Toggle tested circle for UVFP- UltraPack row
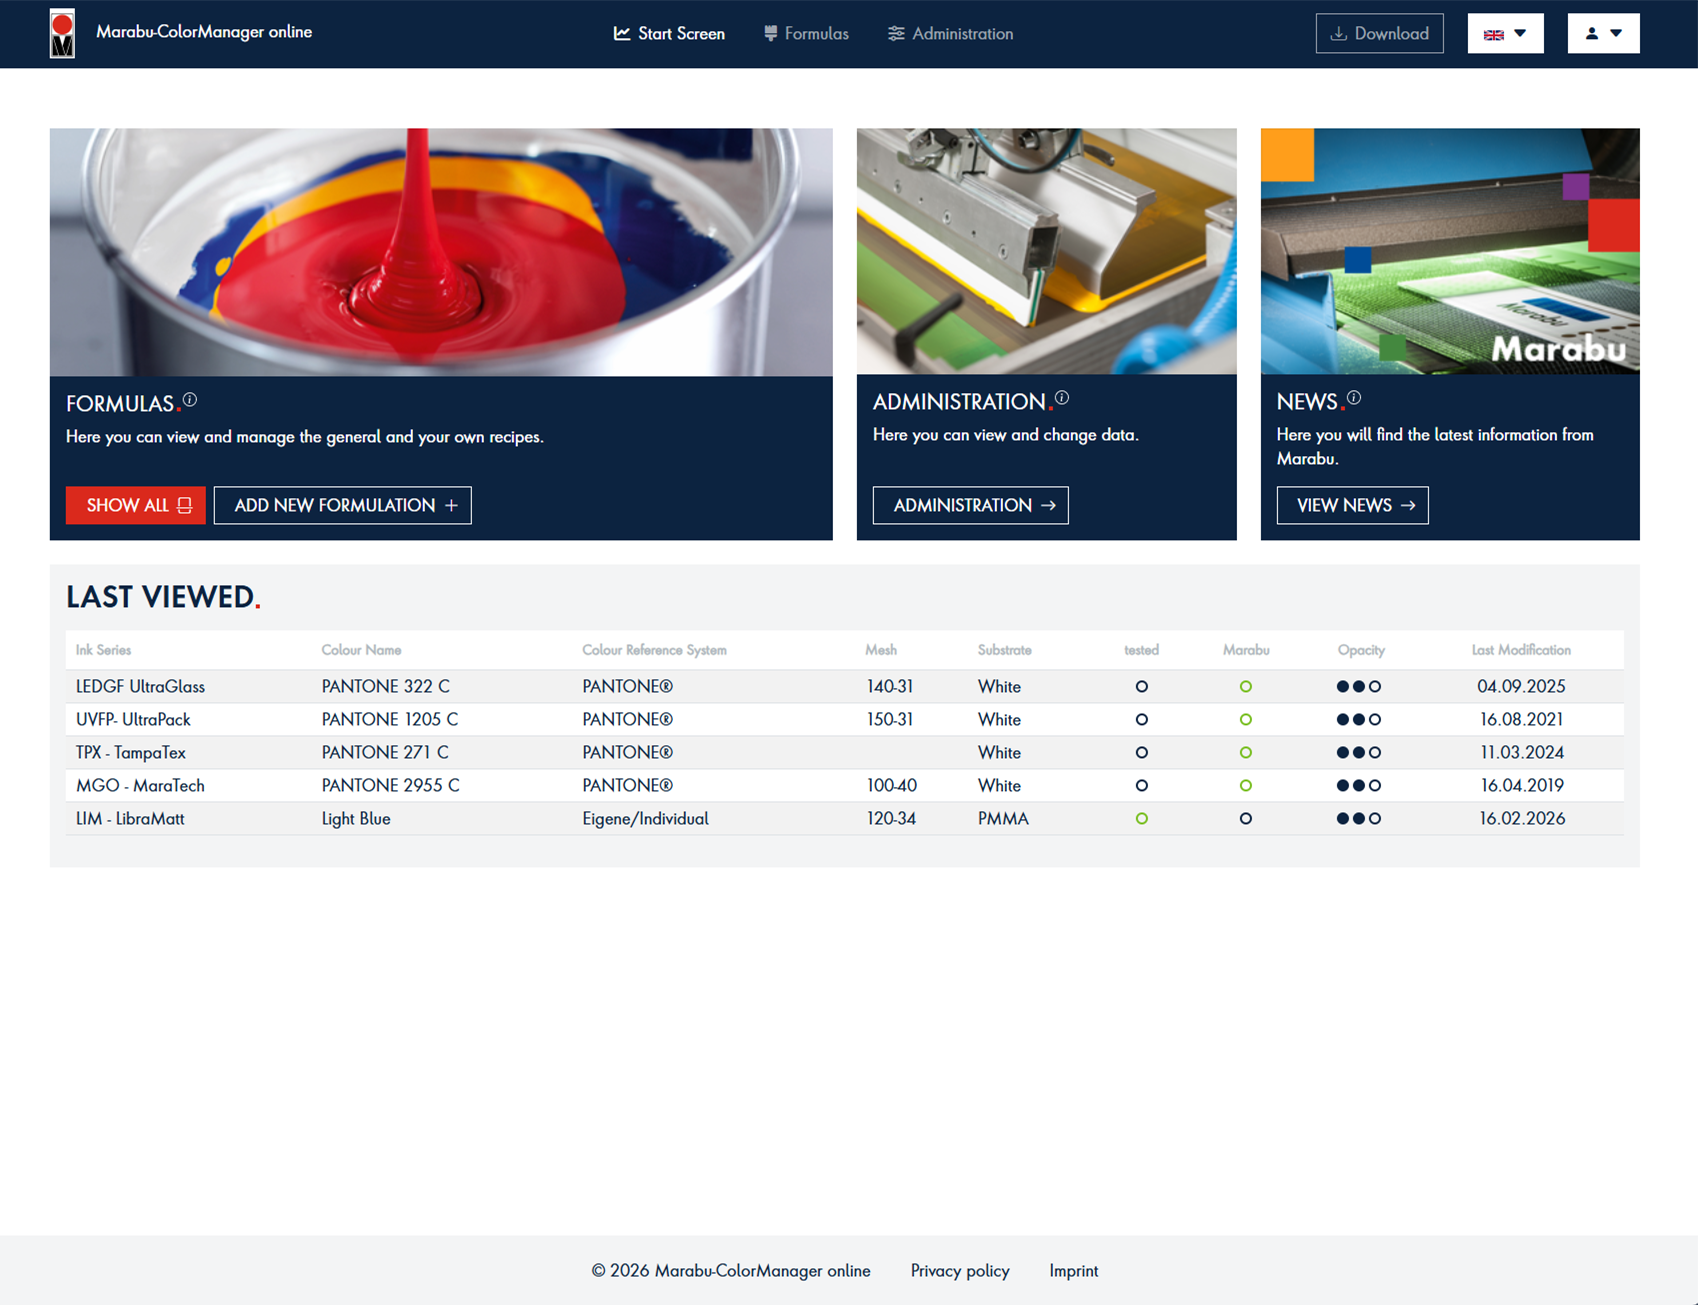The image size is (1698, 1305). coord(1141,719)
